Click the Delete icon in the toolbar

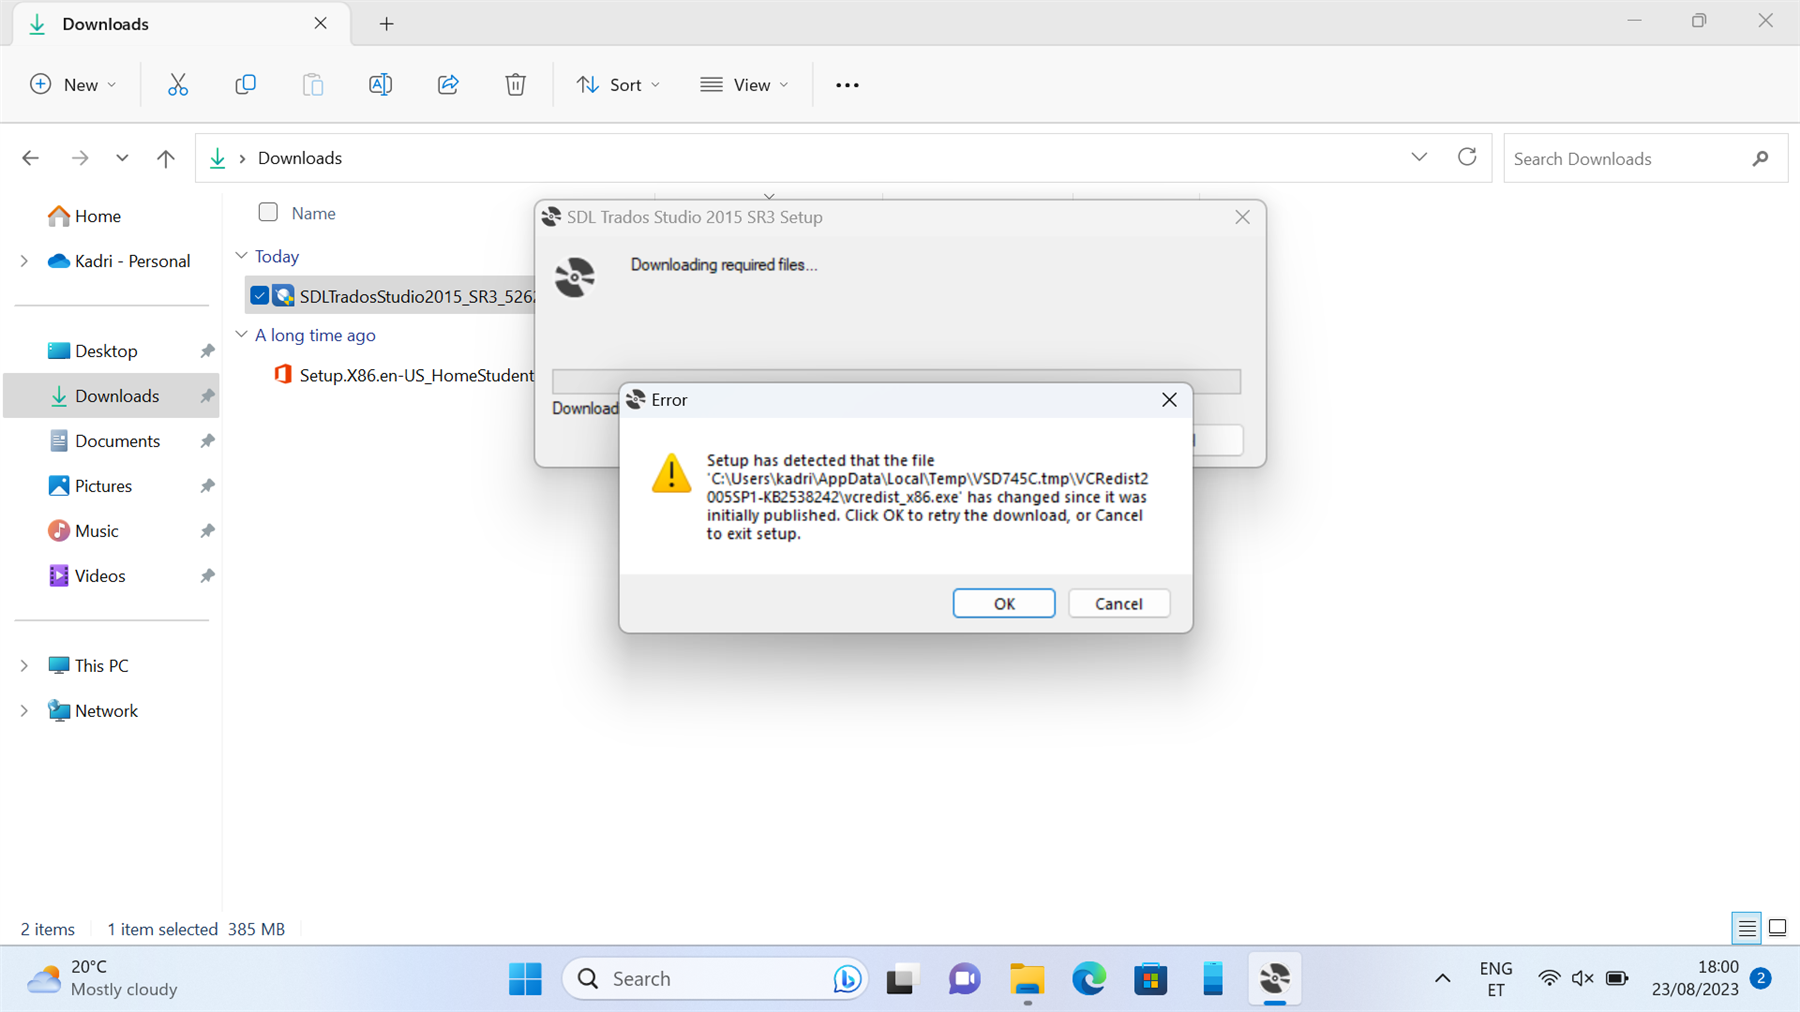pos(515,84)
